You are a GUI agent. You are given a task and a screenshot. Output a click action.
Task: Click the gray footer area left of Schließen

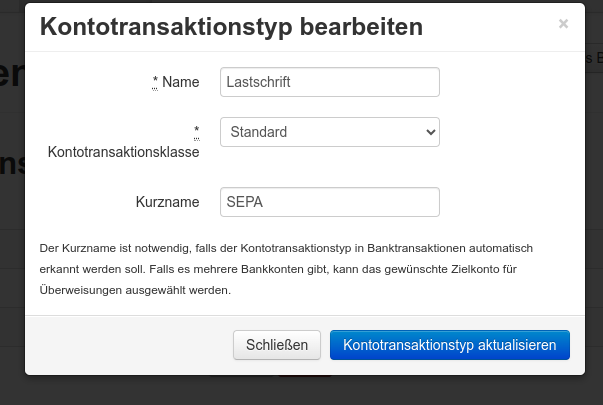click(x=130, y=345)
